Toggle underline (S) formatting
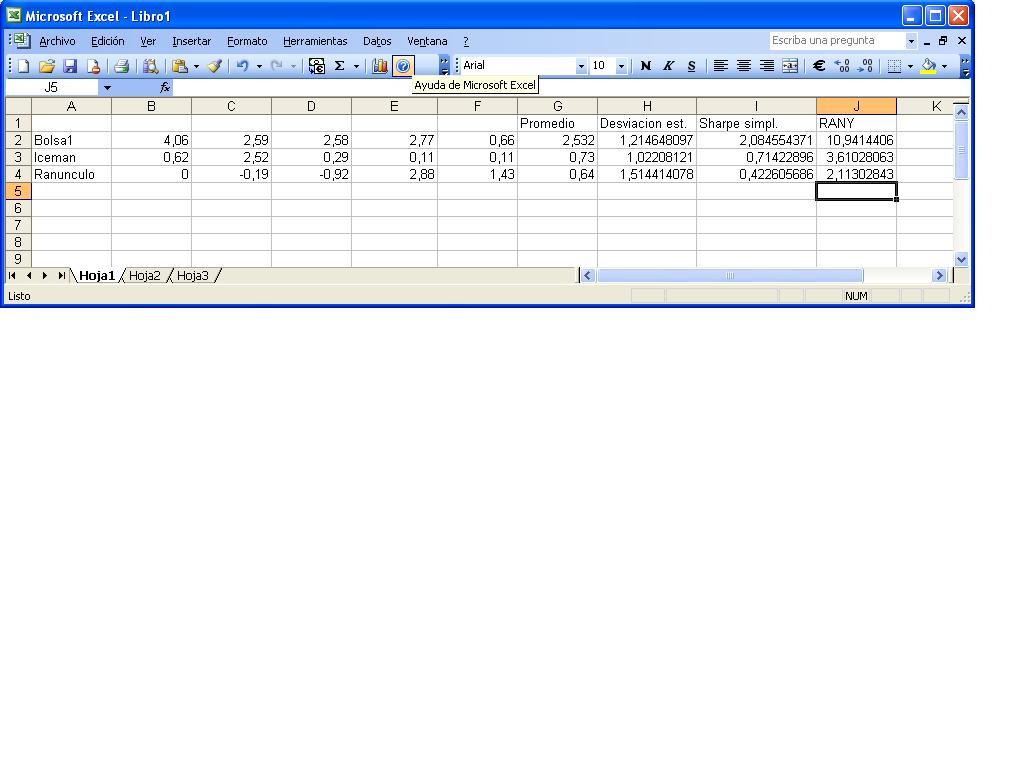This screenshot has width=1024, height=768. click(692, 66)
